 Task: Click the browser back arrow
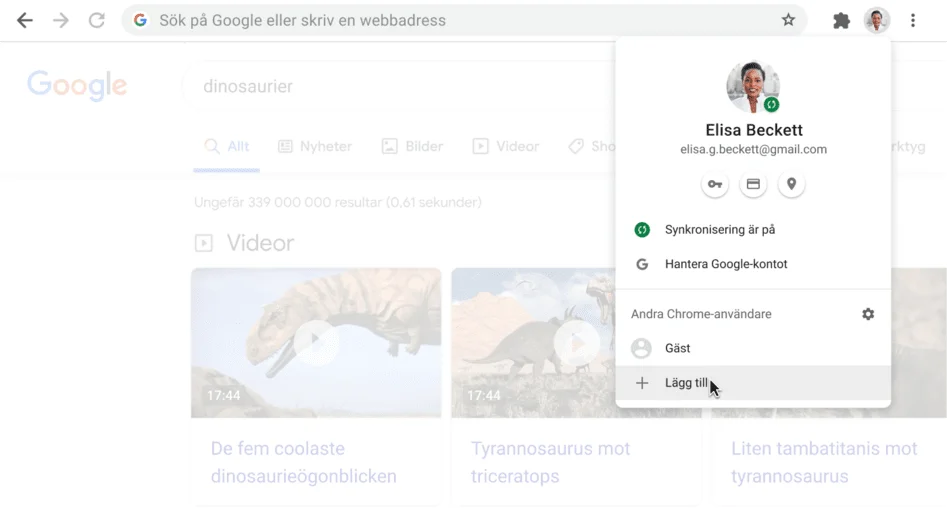[25, 20]
